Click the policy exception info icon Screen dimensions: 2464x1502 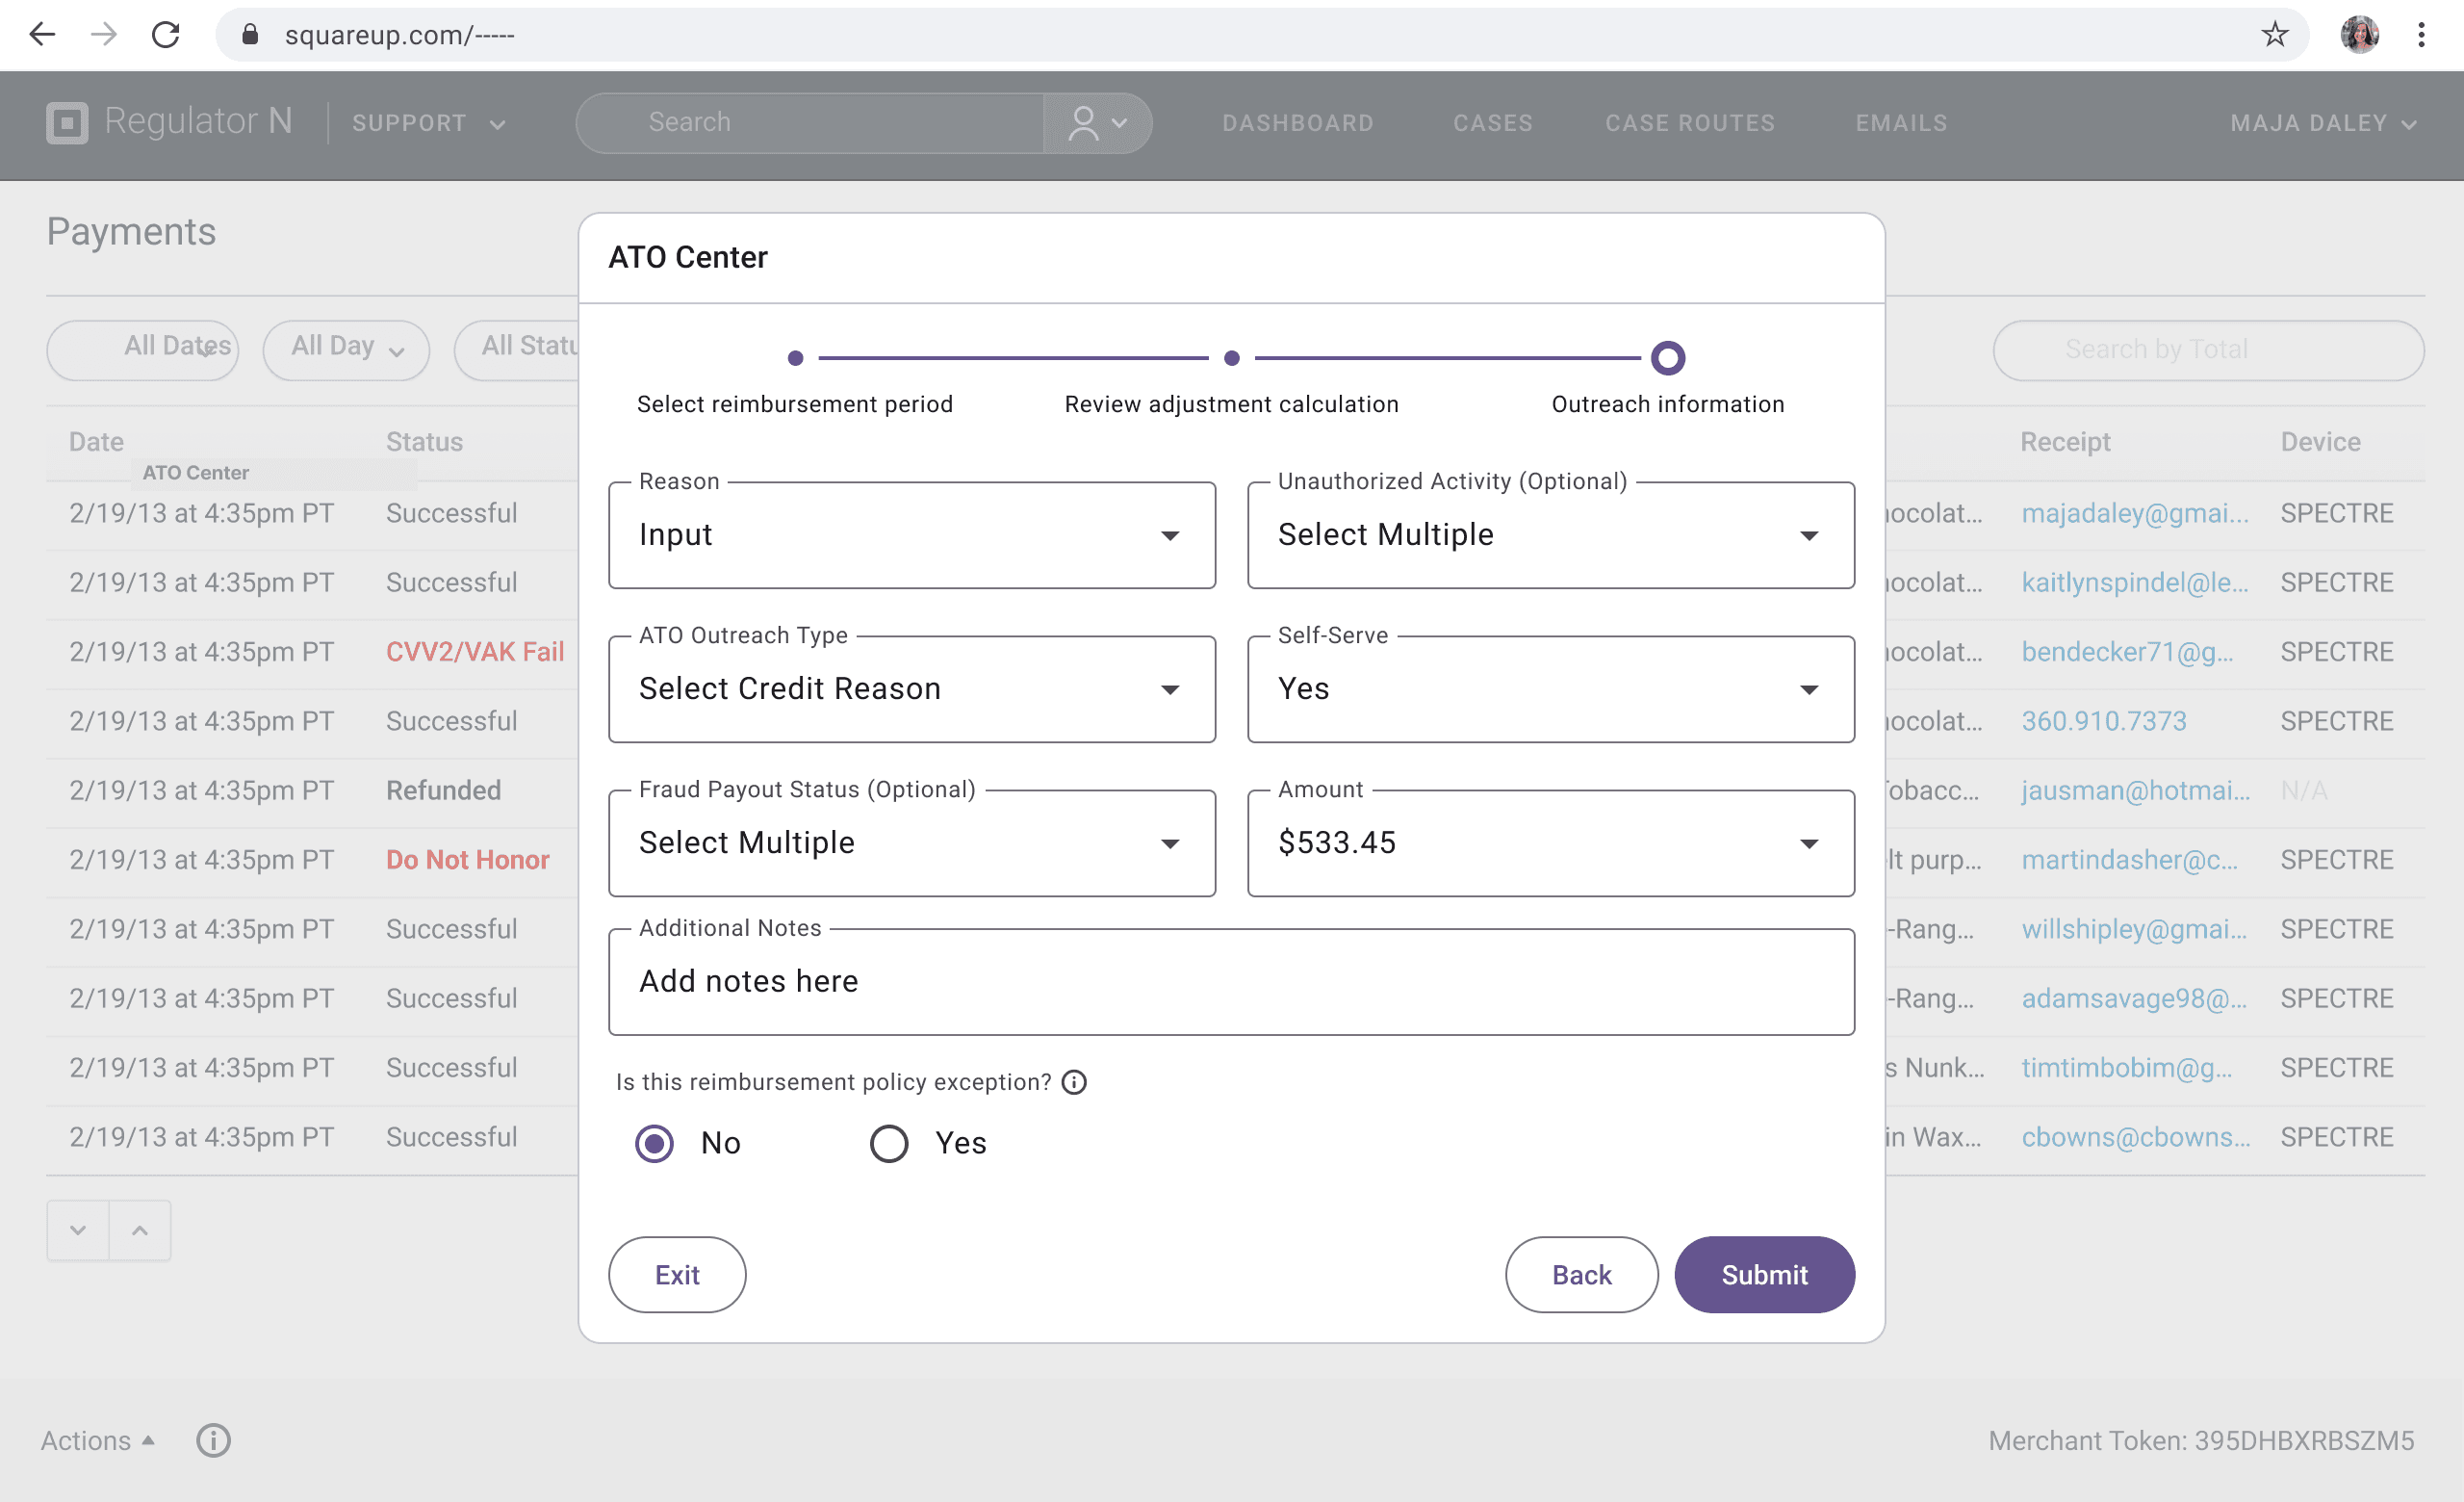click(1074, 1082)
